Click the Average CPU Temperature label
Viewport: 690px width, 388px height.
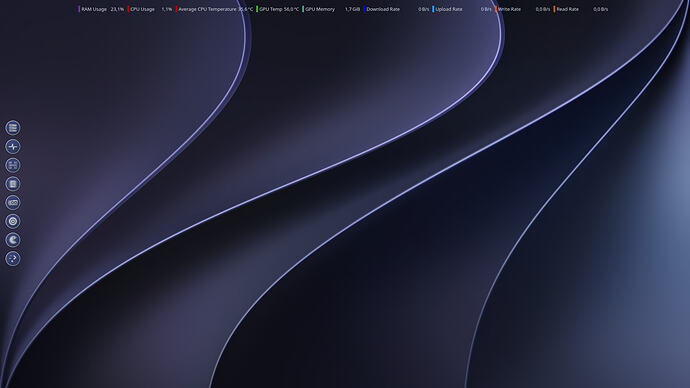pos(207,9)
